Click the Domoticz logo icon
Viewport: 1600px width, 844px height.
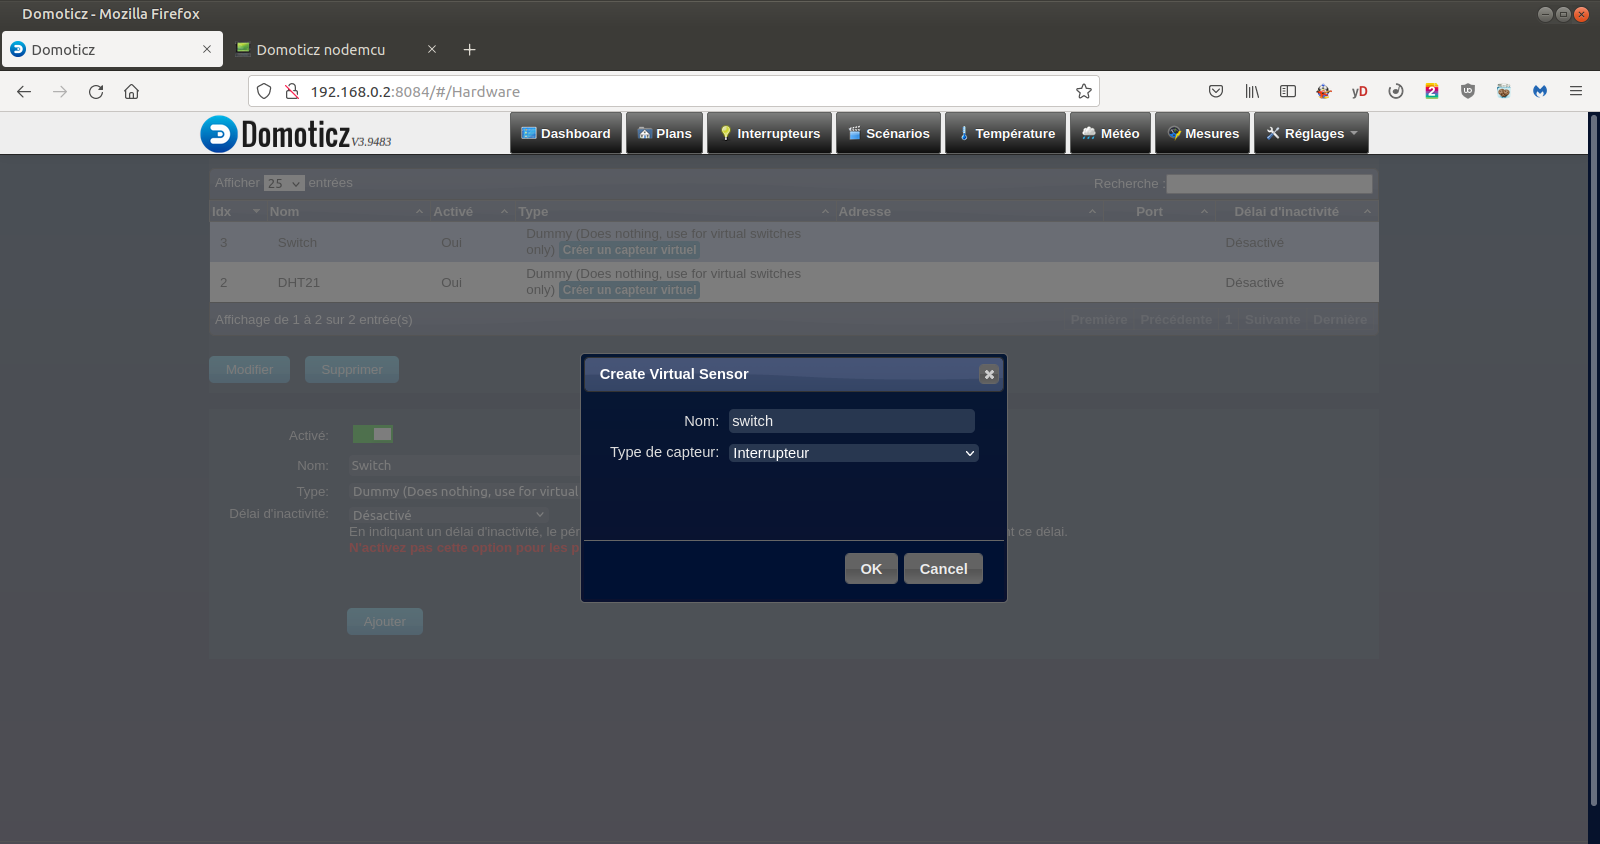click(x=219, y=134)
